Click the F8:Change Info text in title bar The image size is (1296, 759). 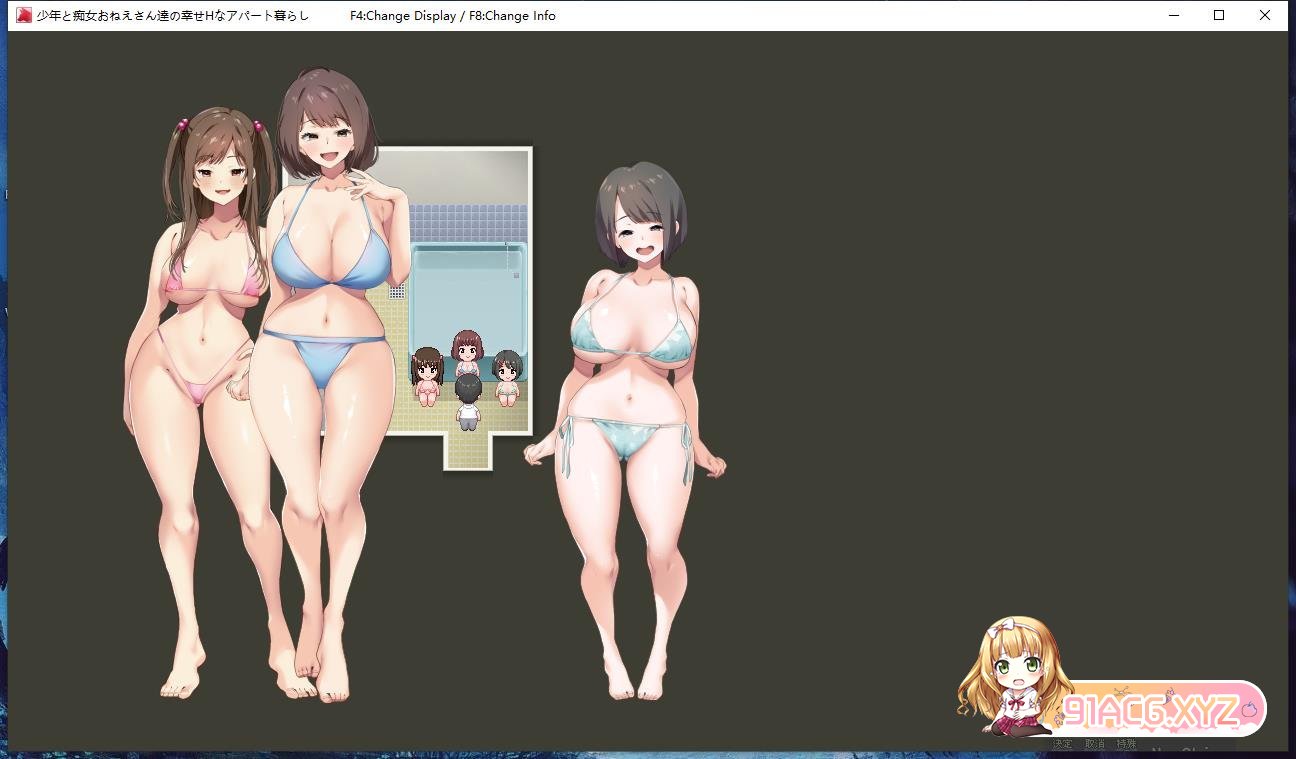[x=512, y=16]
